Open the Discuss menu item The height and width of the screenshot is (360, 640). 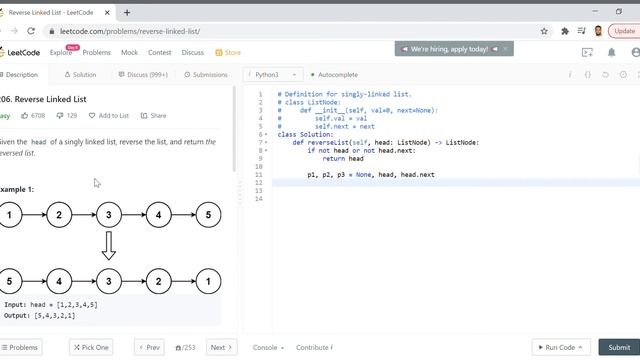(193, 52)
